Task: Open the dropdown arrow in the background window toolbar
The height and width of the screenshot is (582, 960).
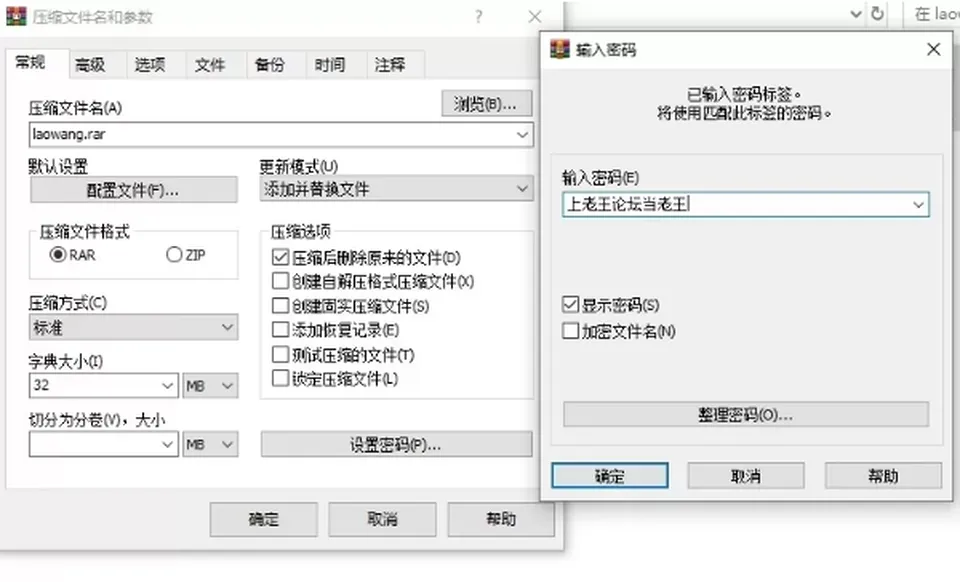Action: pyautogui.click(x=856, y=13)
